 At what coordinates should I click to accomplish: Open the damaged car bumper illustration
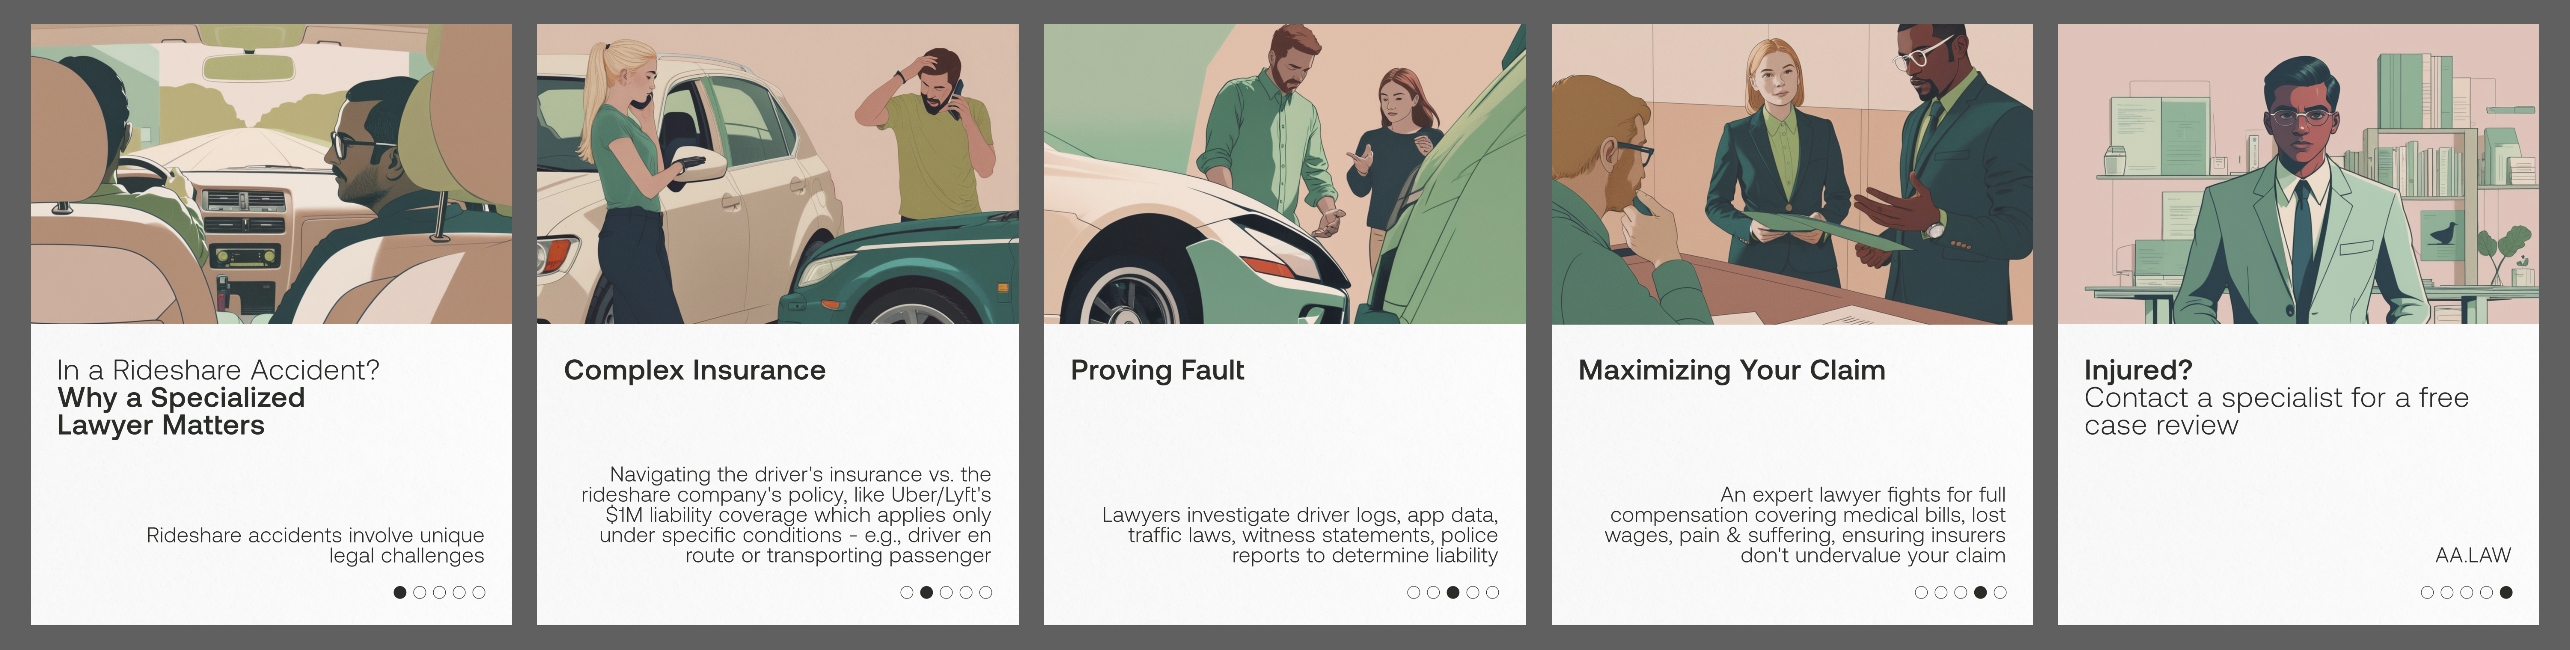coord(1285,174)
